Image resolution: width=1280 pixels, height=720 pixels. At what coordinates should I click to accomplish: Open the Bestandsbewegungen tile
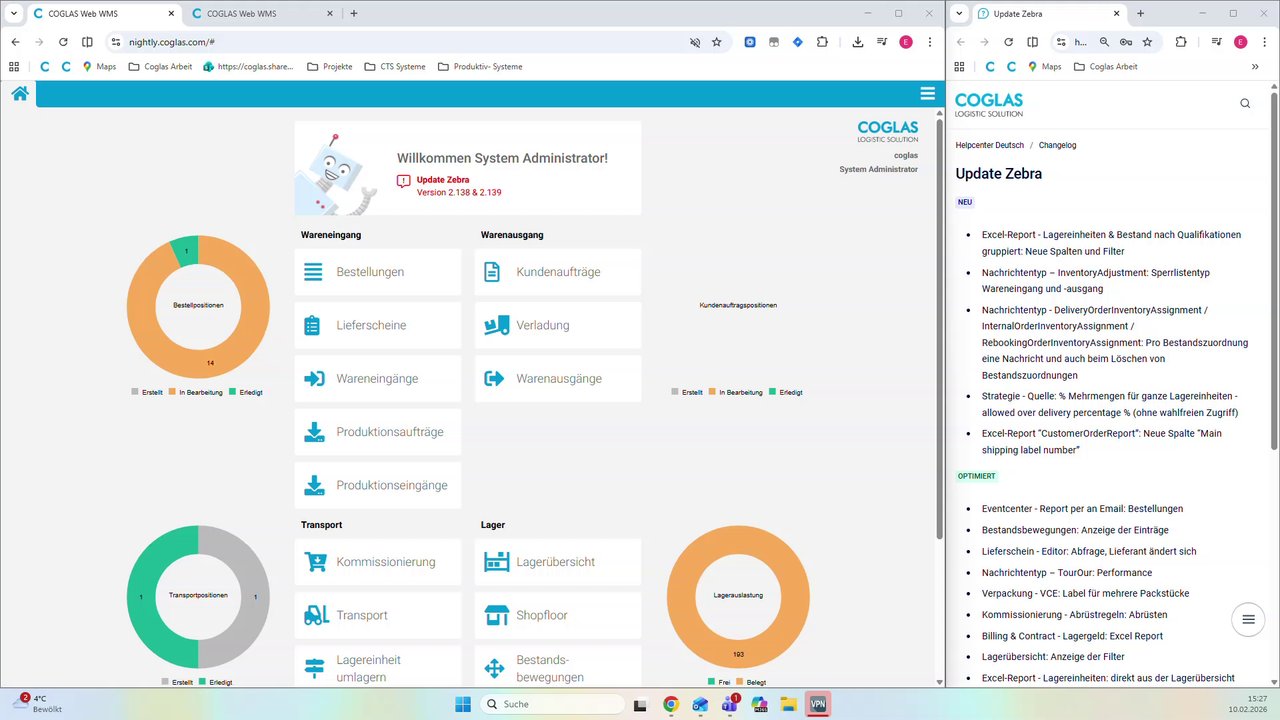click(x=558, y=667)
